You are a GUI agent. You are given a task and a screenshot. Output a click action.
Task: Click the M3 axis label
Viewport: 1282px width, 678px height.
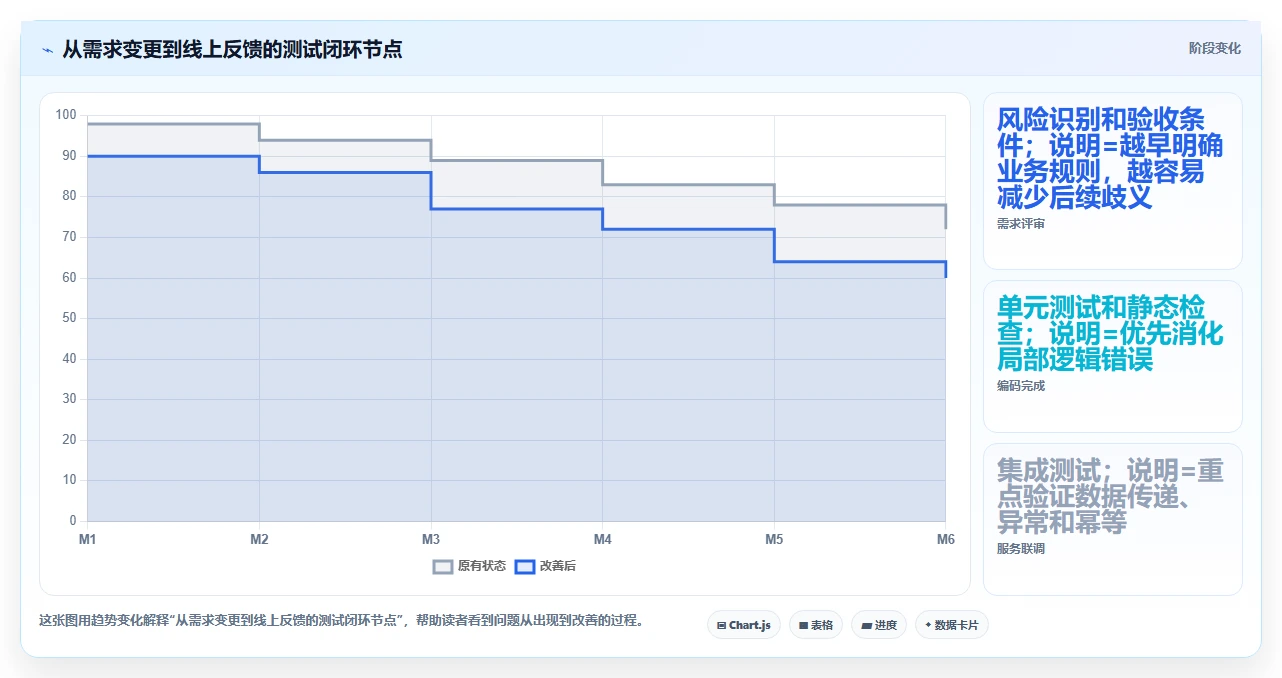coord(431,540)
